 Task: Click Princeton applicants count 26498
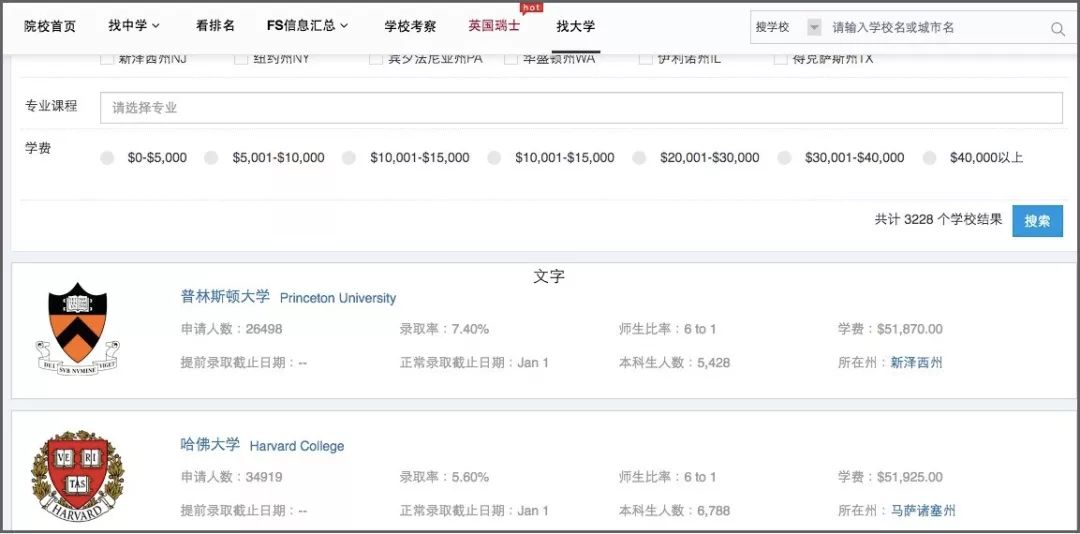(264, 329)
